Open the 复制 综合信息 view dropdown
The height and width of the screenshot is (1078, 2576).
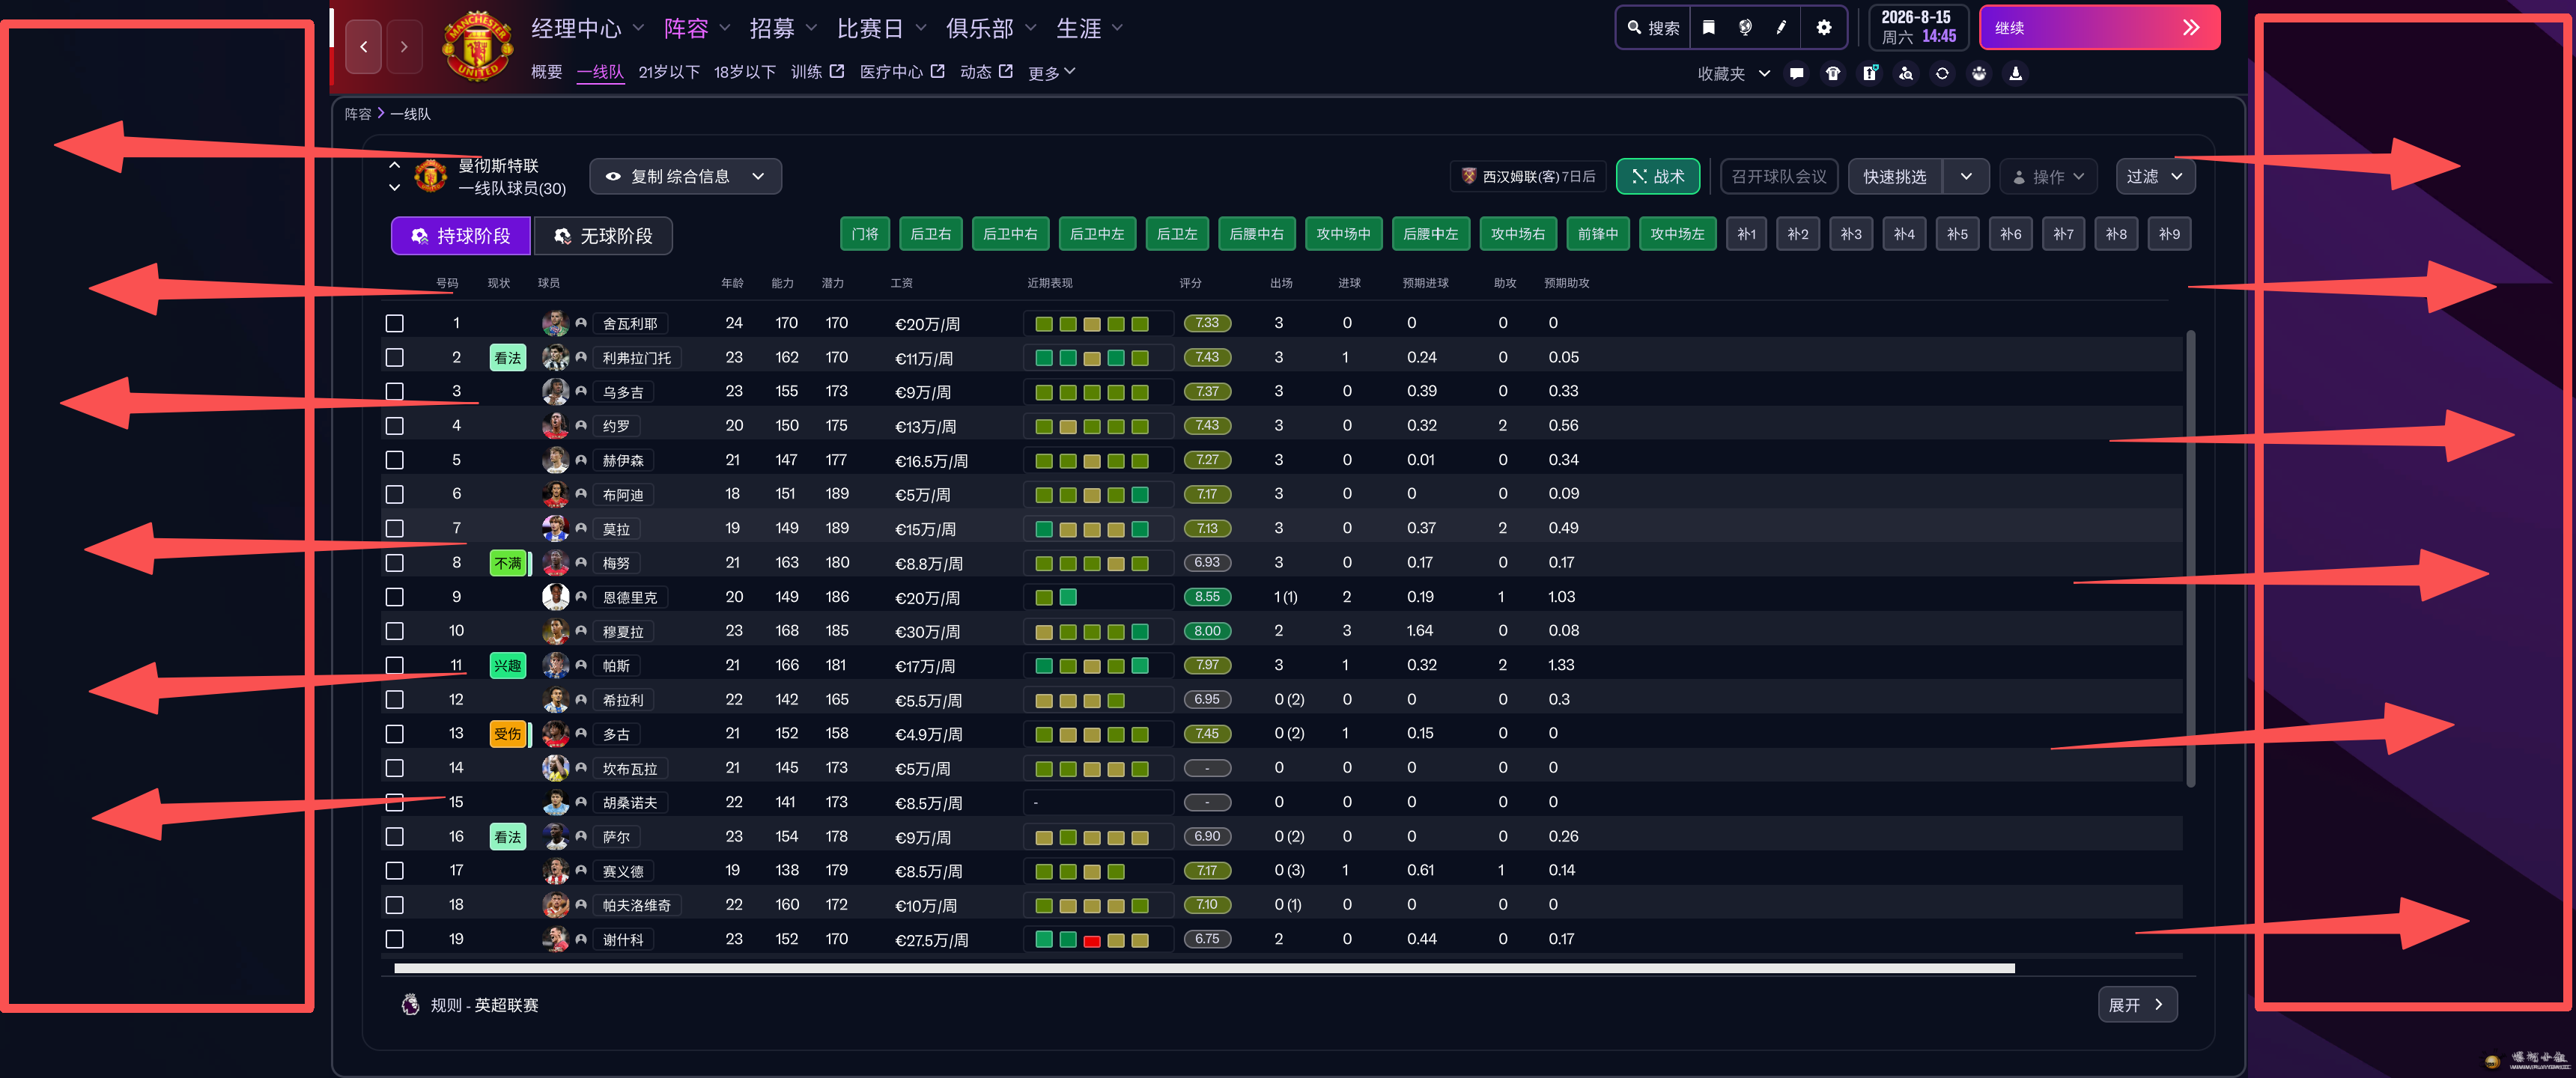tap(685, 176)
